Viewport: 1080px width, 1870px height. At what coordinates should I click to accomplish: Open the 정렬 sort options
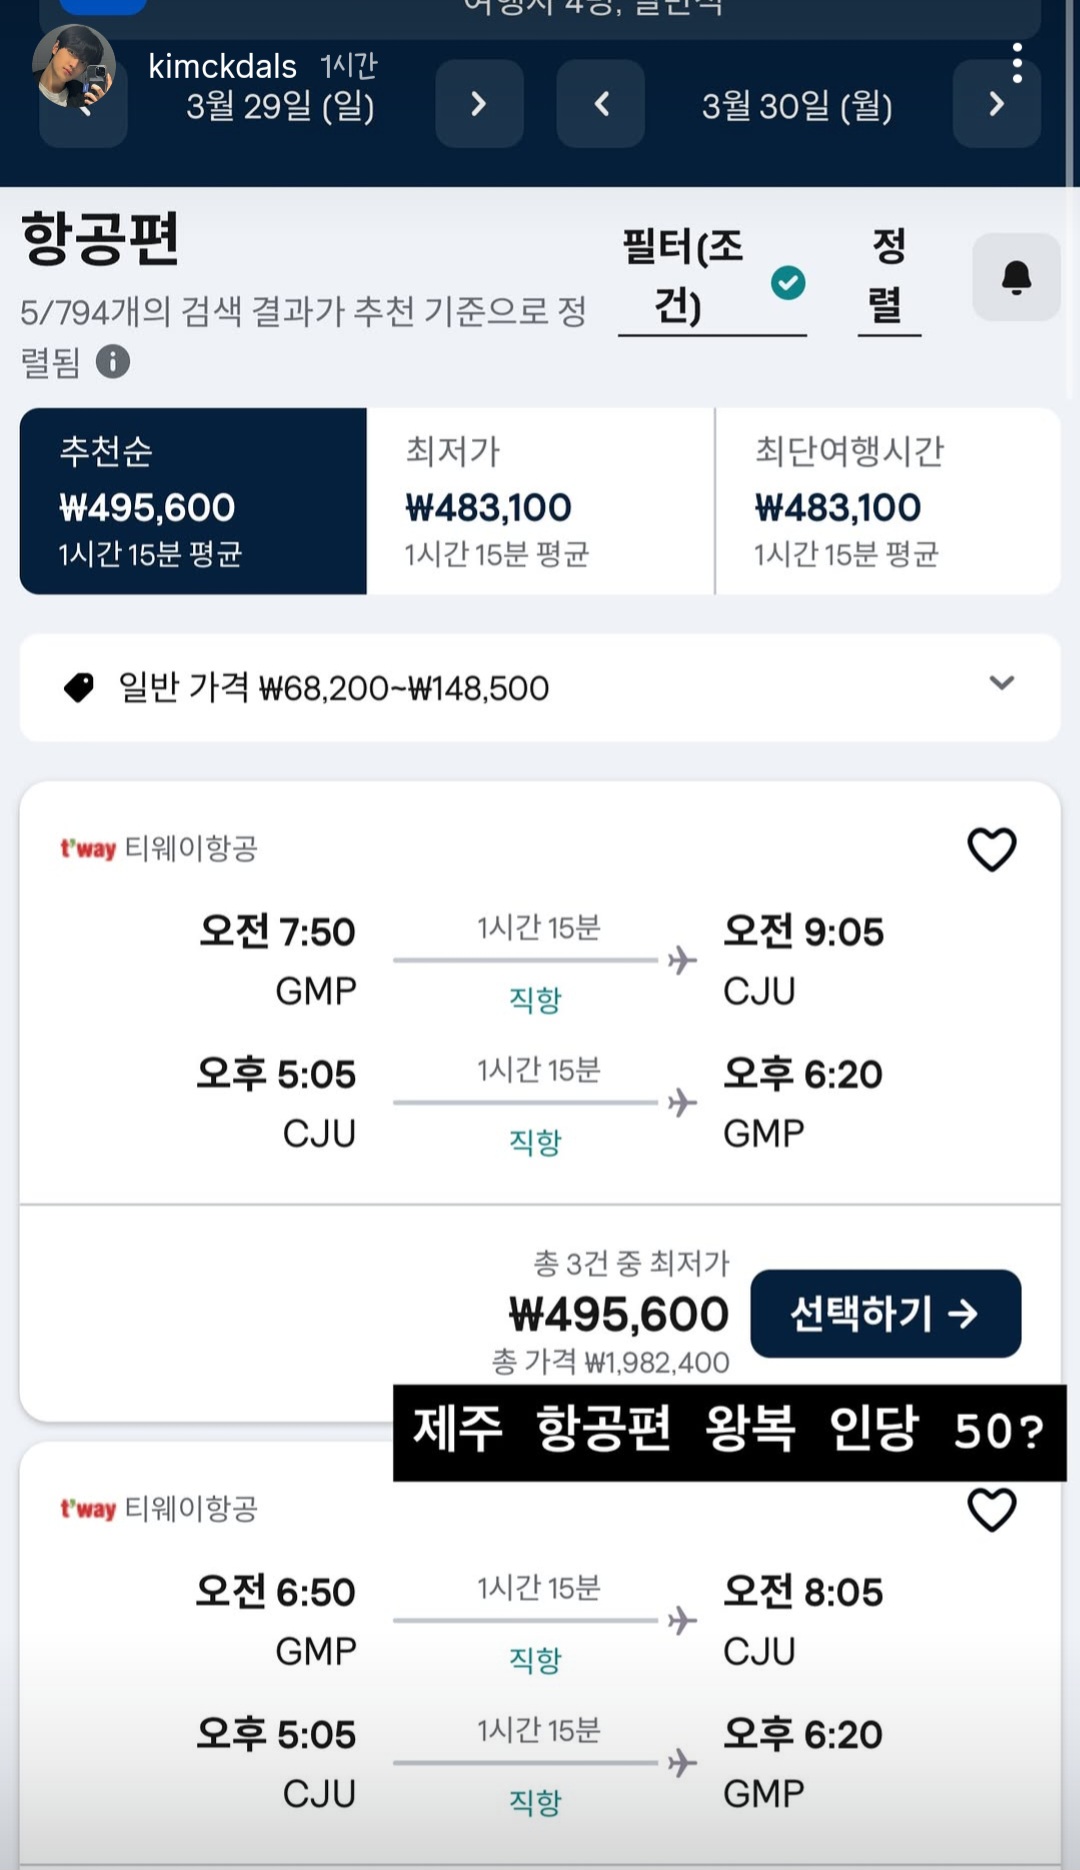click(888, 276)
